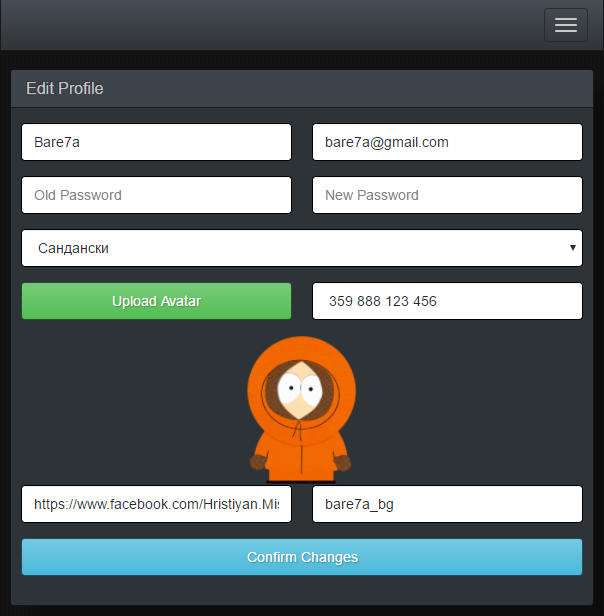Click the Facebook URL field
This screenshot has width=604, height=616.
point(156,504)
